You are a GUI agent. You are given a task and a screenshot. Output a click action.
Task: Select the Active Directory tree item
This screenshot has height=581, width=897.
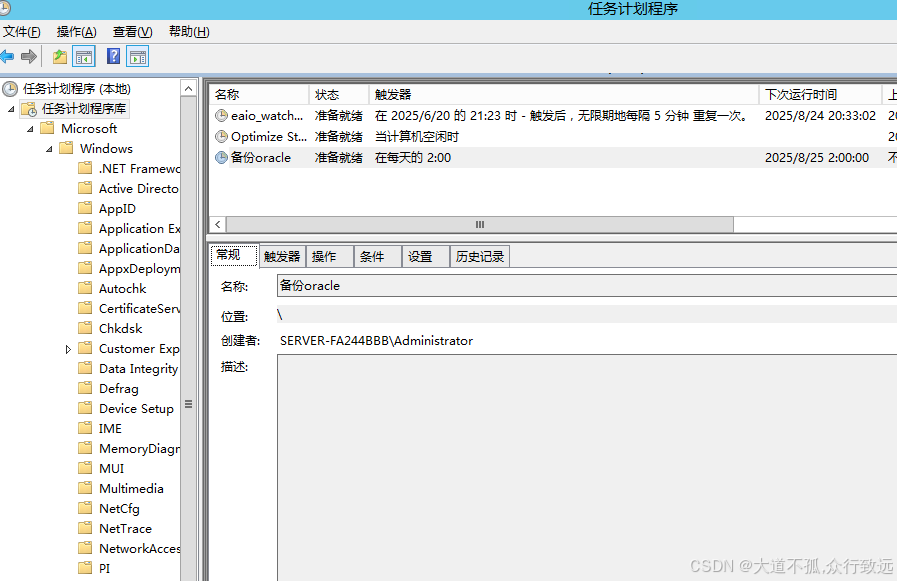tap(138, 189)
